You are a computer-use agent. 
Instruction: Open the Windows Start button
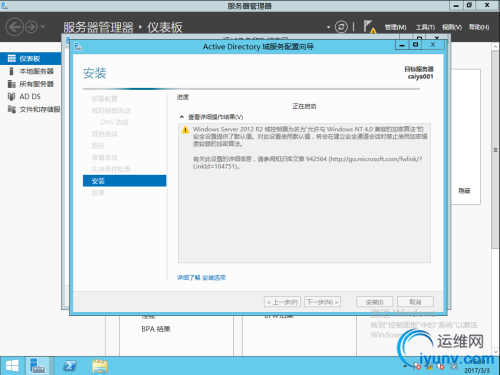click(x=12, y=366)
